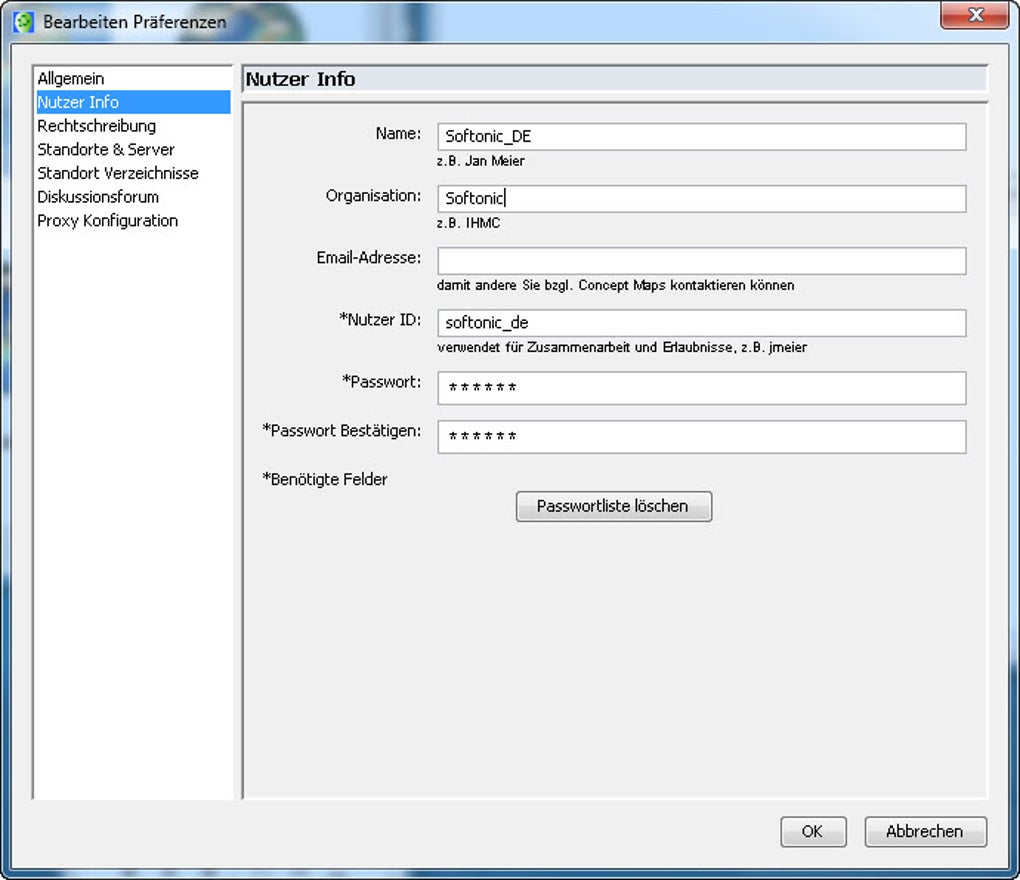Click the Passwort field

click(x=701, y=388)
